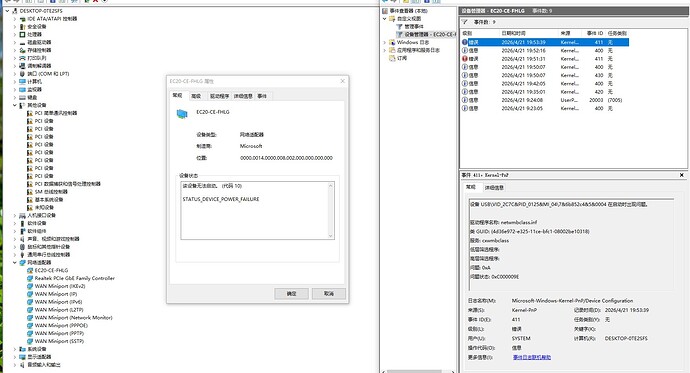The image size is (690, 373).
Task: Open the 详细信息 tab in the event preview pane
Action: (494, 187)
